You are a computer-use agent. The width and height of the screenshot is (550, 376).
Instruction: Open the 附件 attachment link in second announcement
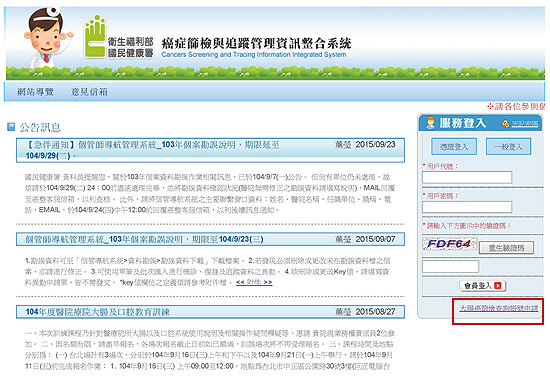pos(254,282)
